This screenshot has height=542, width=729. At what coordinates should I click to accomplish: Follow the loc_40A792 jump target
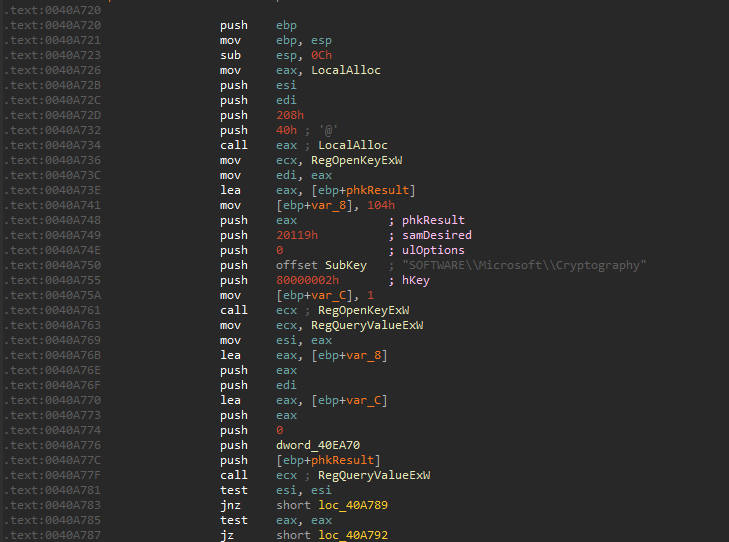(353, 535)
